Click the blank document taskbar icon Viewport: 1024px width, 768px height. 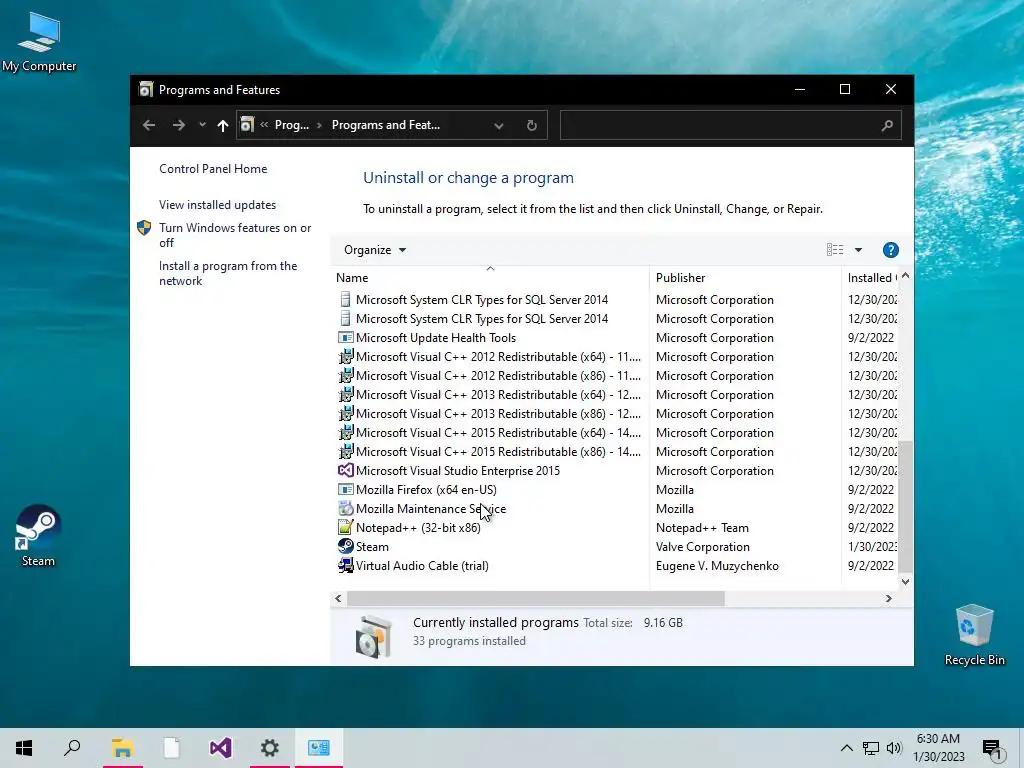(x=171, y=748)
